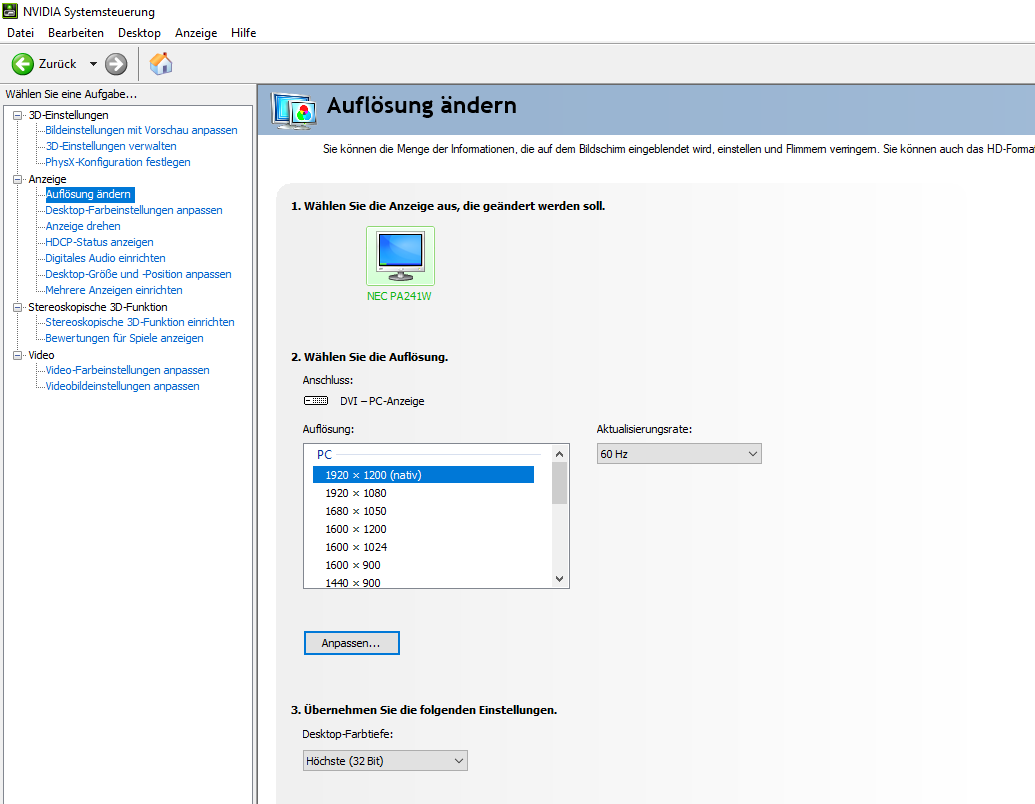Open Mehrere Anzeigen einrichten

coord(114,290)
